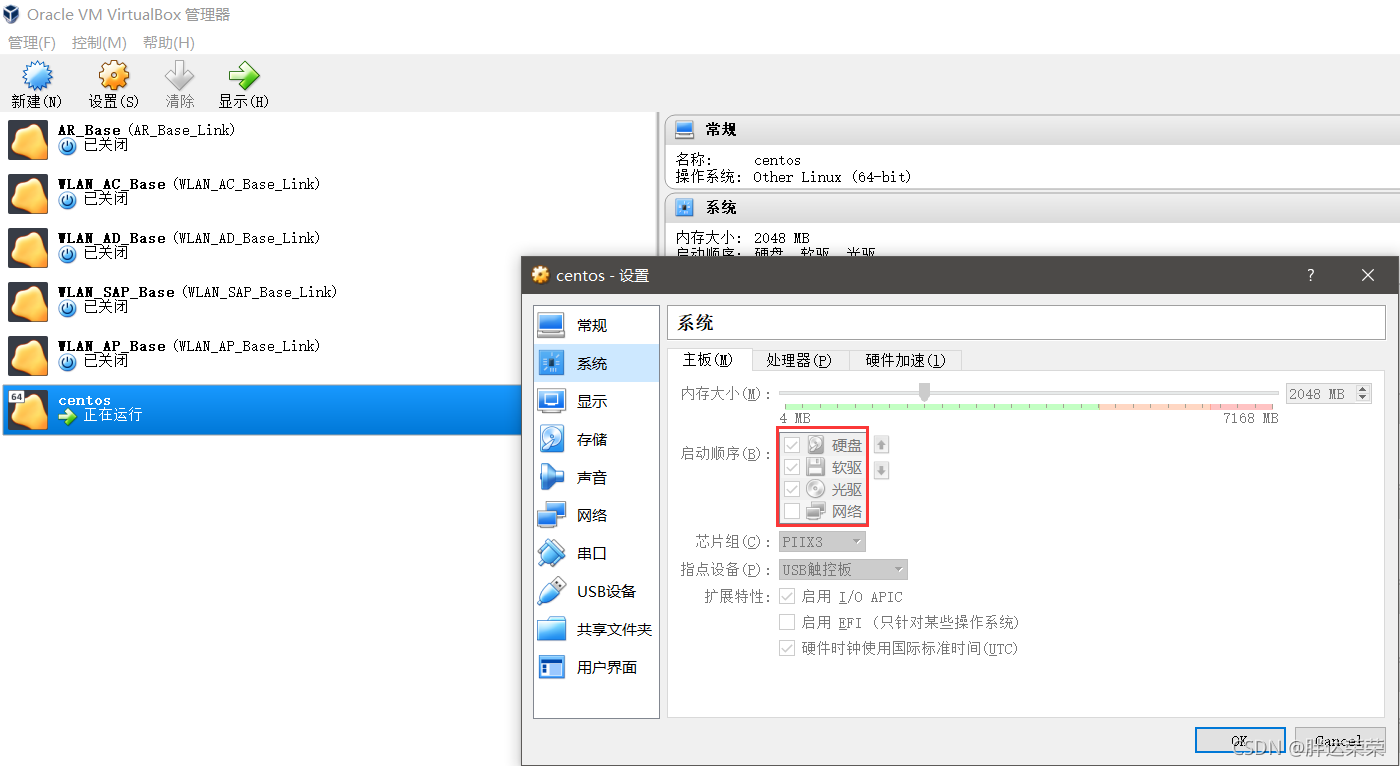
Task: Move boot device down with arrow button
Action: pyautogui.click(x=882, y=470)
